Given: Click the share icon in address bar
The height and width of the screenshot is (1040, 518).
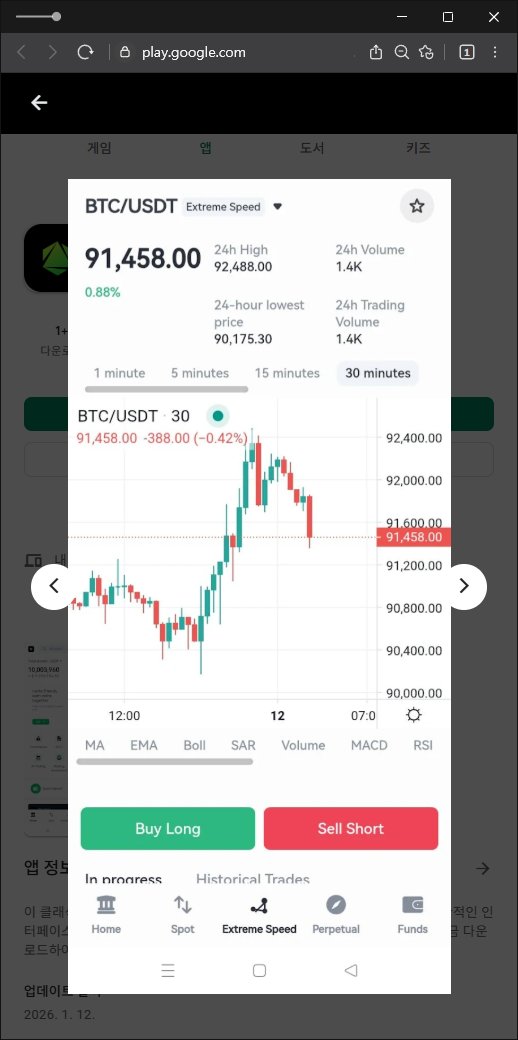Looking at the screenshot, I should [x=375, y=52].
